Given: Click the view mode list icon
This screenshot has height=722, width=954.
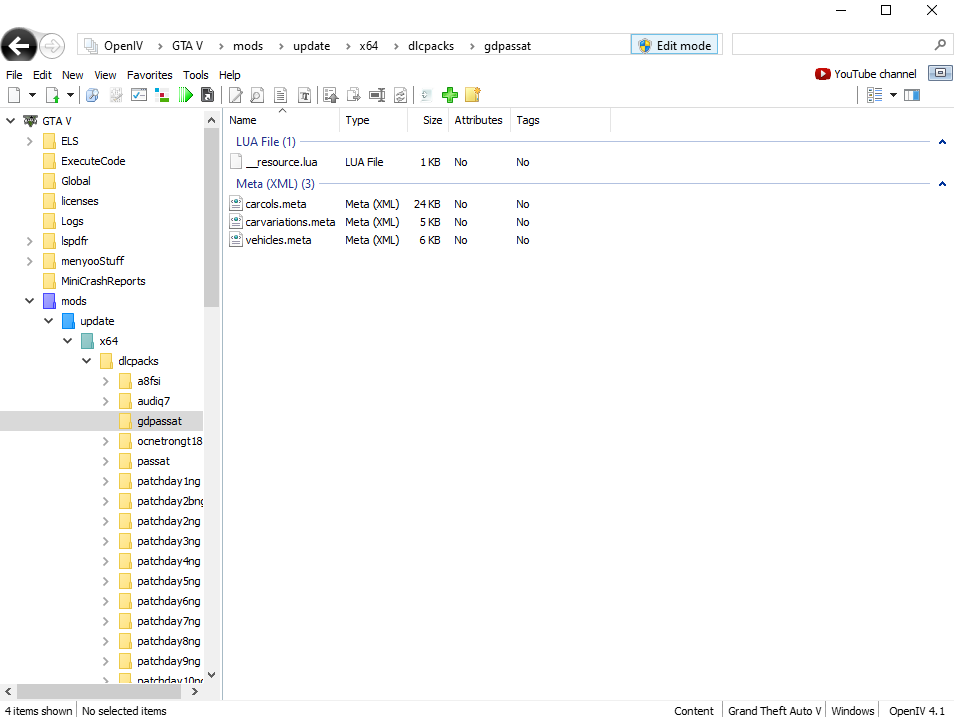Looking at the screenshot, I should (x=874, y=95).
